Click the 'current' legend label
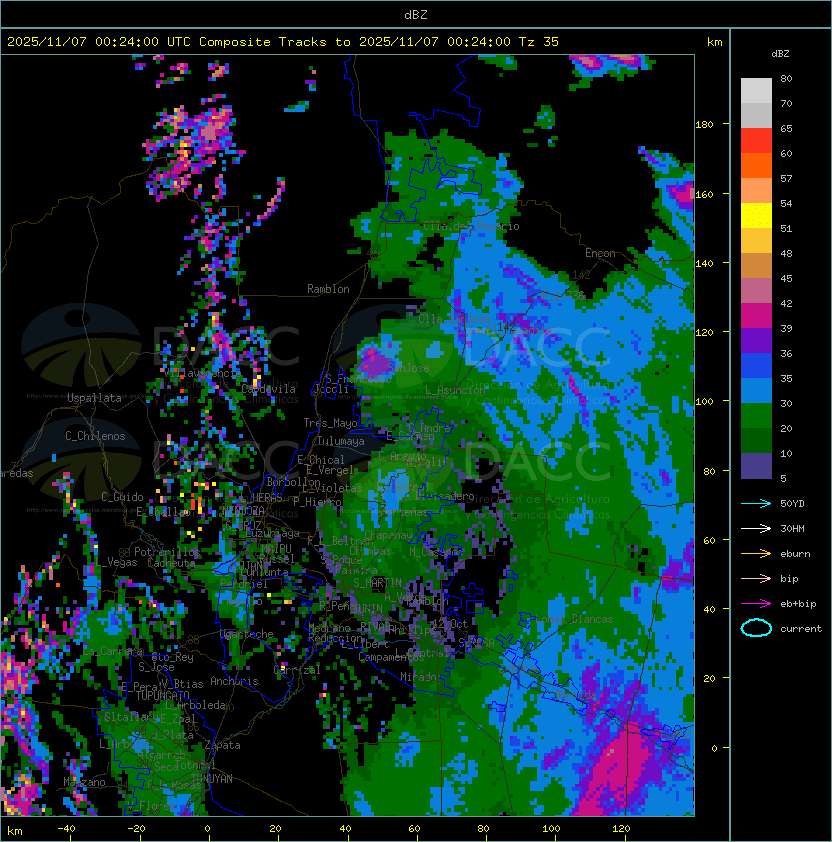Viewport: 832px width, 842px height. tap(801, 629)
